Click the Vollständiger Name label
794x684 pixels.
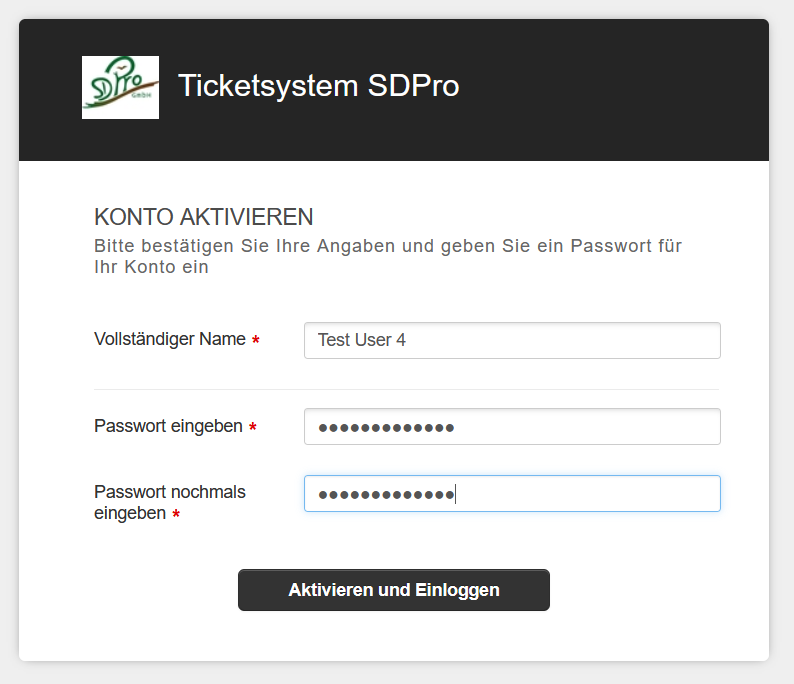tap(170, 339)
